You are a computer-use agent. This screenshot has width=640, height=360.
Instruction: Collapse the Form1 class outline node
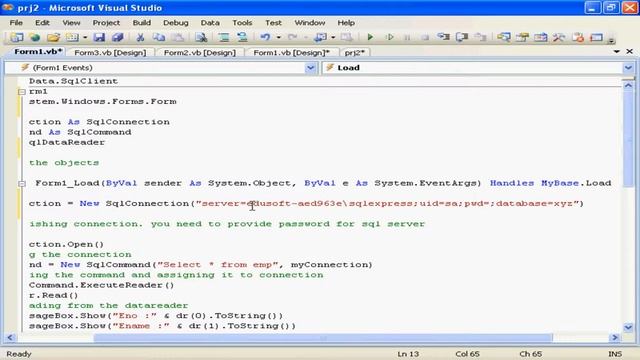pyautogui.click(x=22, y=92)
